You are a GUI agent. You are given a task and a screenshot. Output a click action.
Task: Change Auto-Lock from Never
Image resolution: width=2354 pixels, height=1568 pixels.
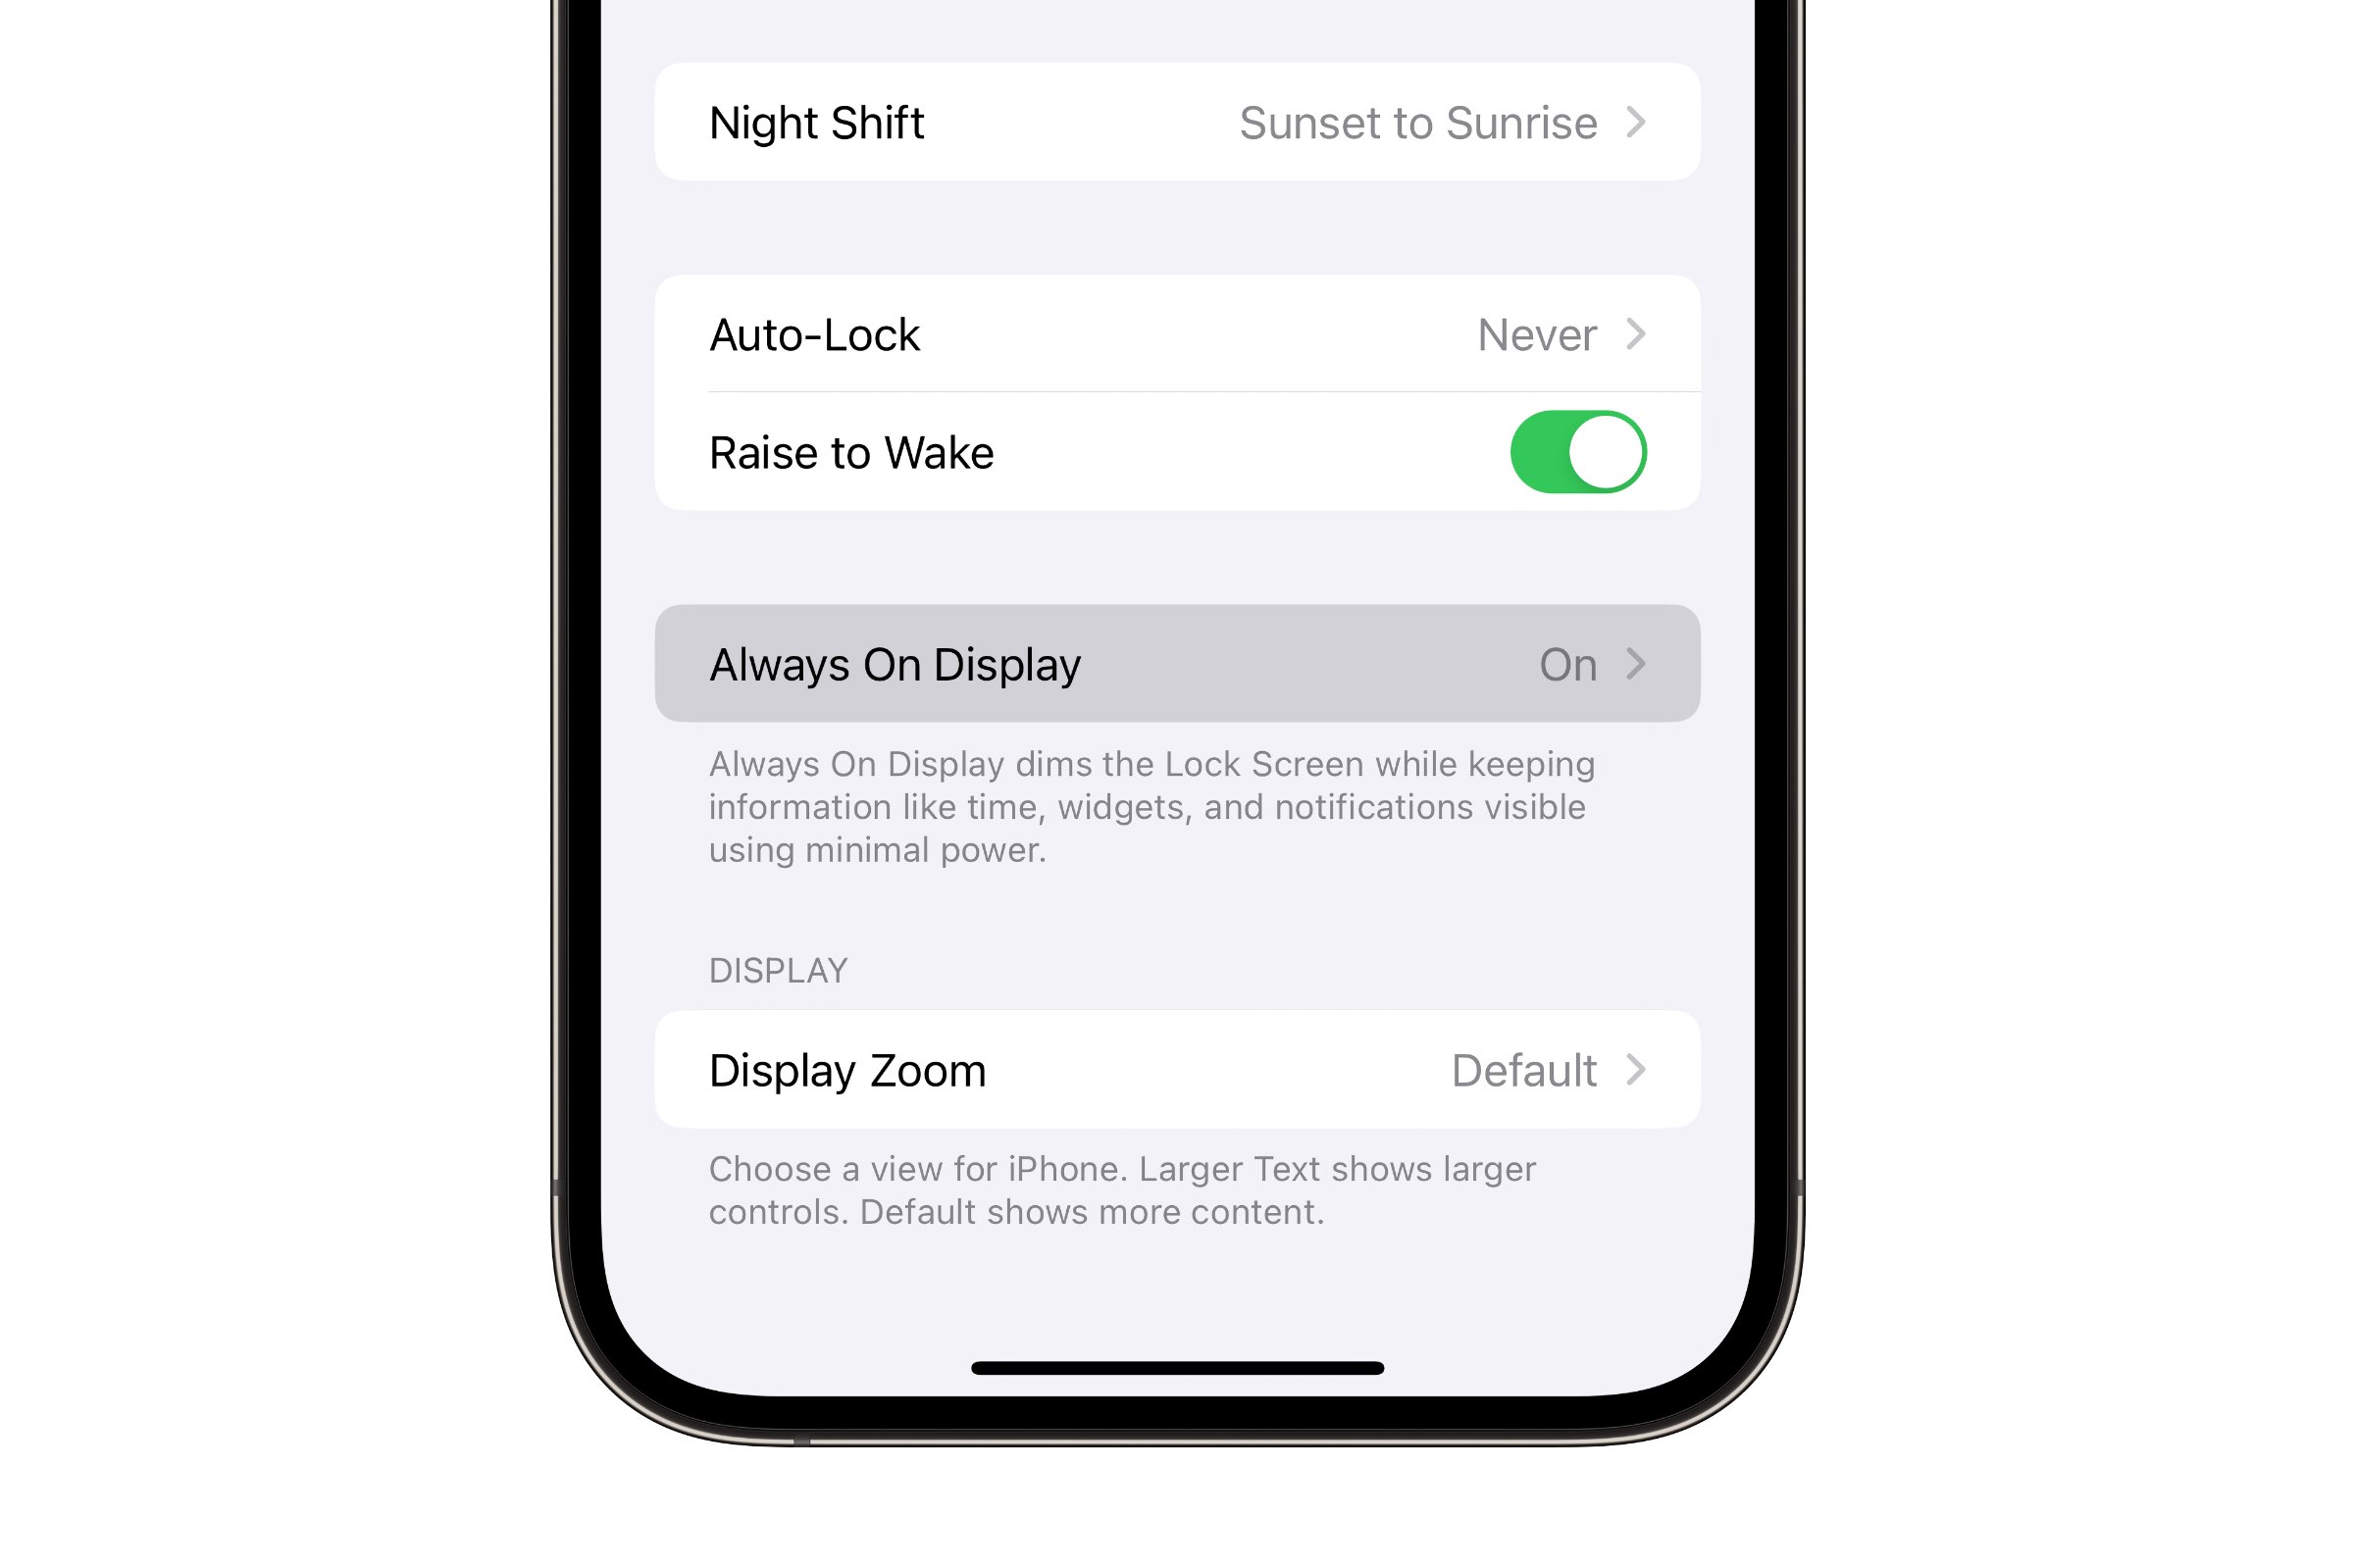point(1176,332)
